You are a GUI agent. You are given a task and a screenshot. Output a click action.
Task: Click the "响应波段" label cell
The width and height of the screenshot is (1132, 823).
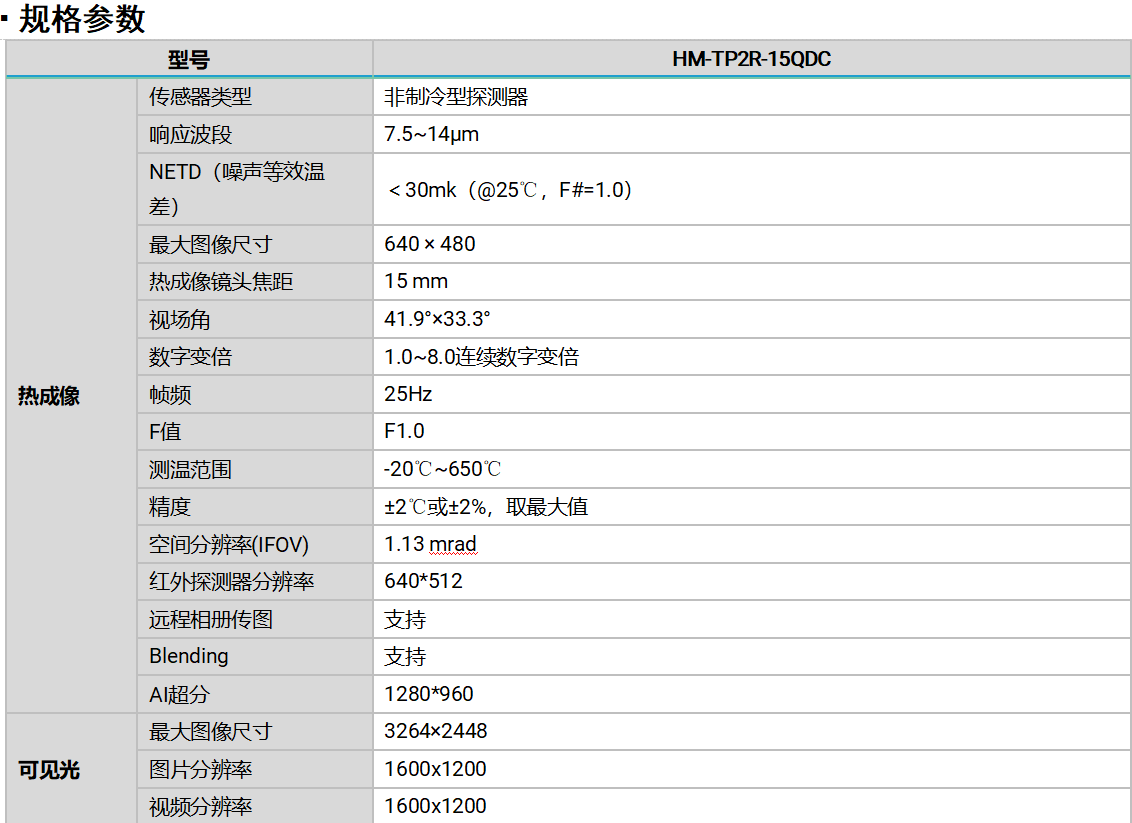[x=255, y=134]
